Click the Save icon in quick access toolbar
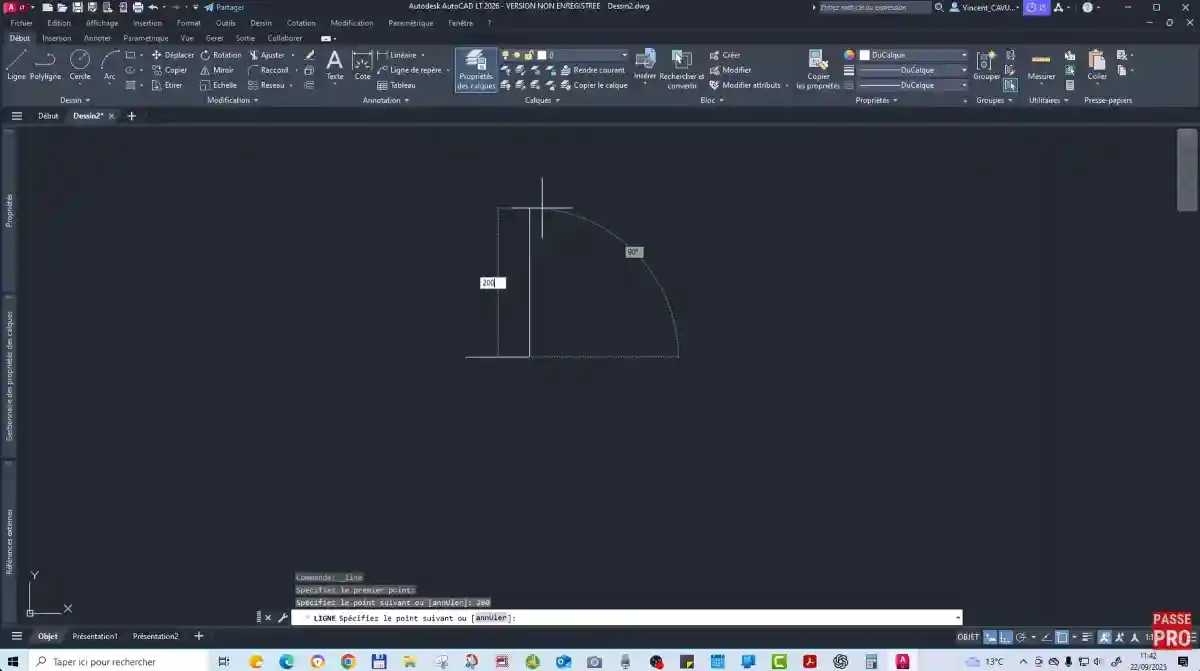1200x671 pixels. pos(77,7)
